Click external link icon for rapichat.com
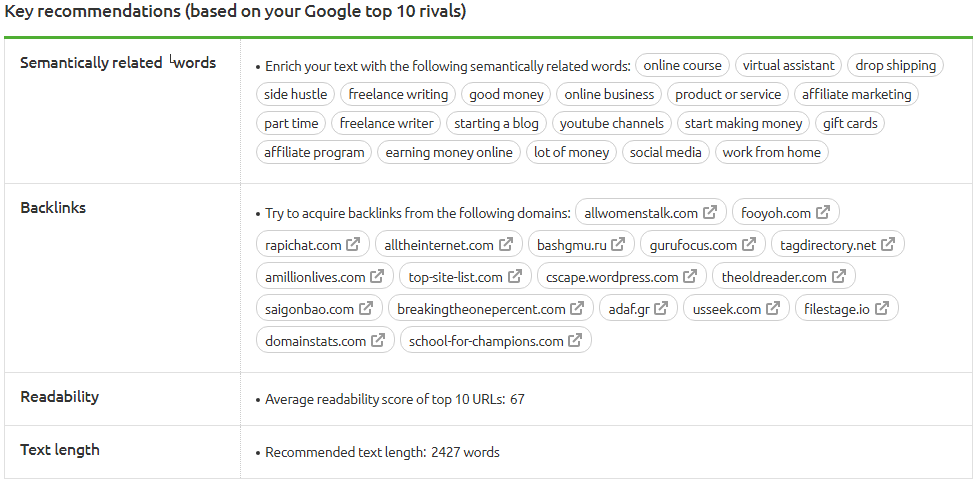979x484 pixels. coord(353,245)
